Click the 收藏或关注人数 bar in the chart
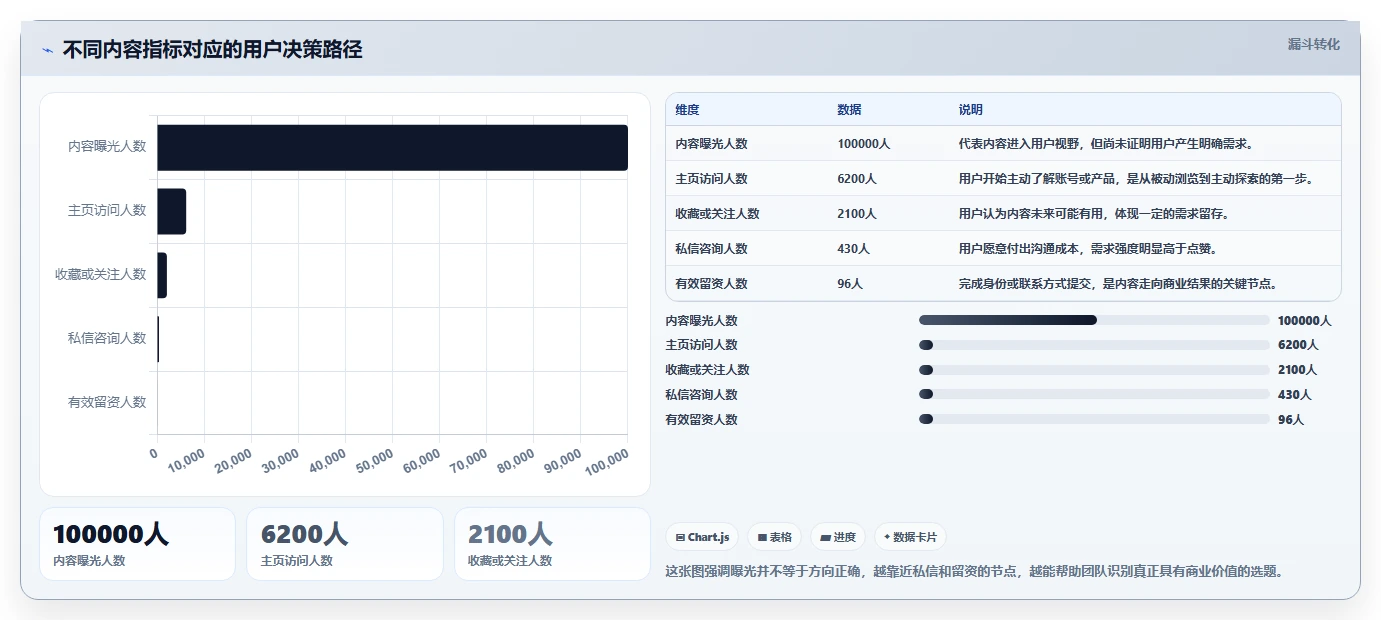The height and width of the screenshot is (620, 1381). pos(162,275)
